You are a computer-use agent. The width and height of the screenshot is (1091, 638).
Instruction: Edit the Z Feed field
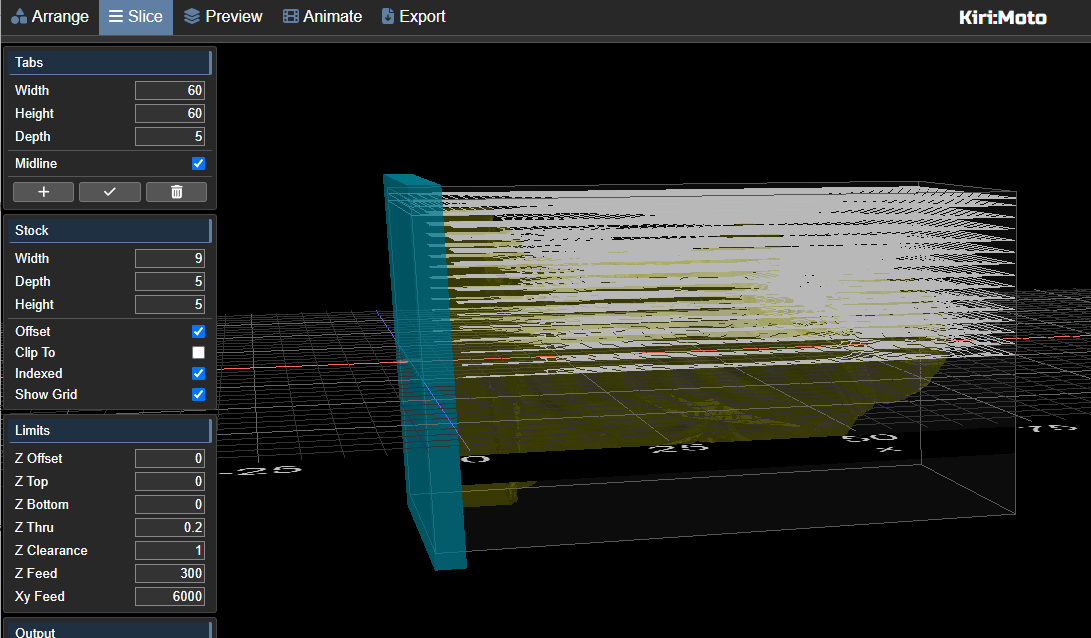(x=170, y=573)
